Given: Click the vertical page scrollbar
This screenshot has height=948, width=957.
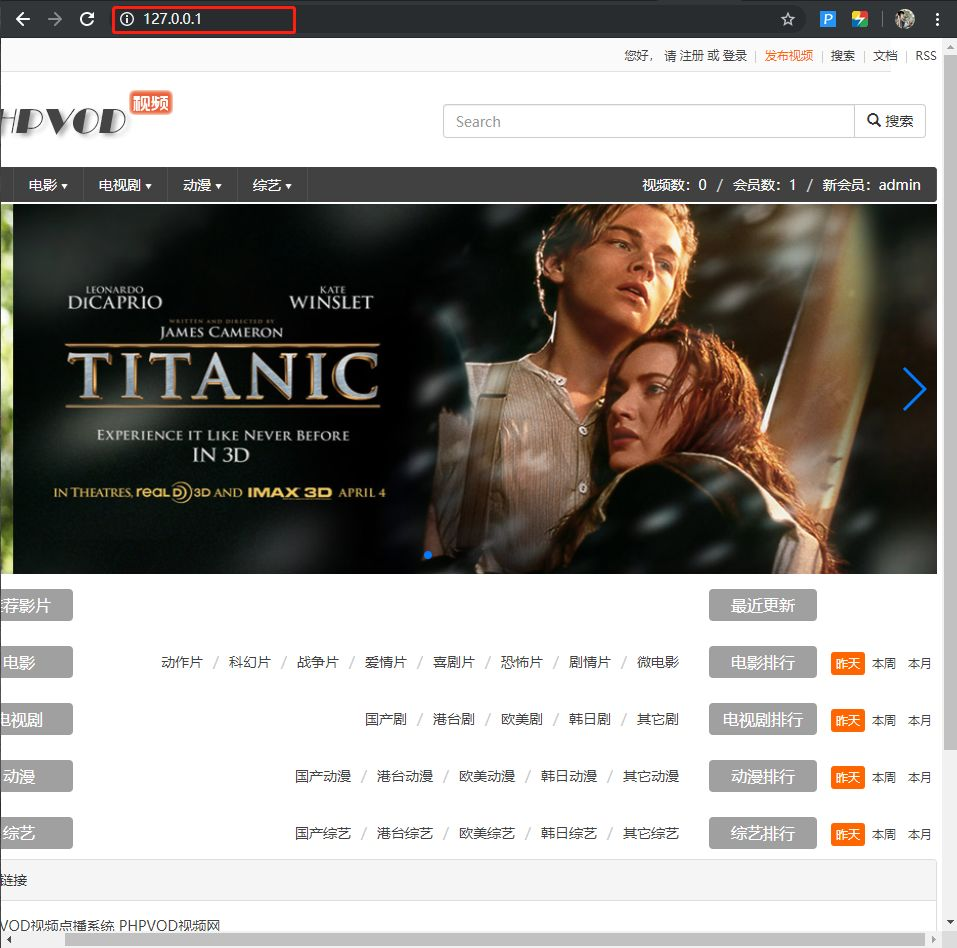Looking at the screenshot, I should (x=950, y=403).
